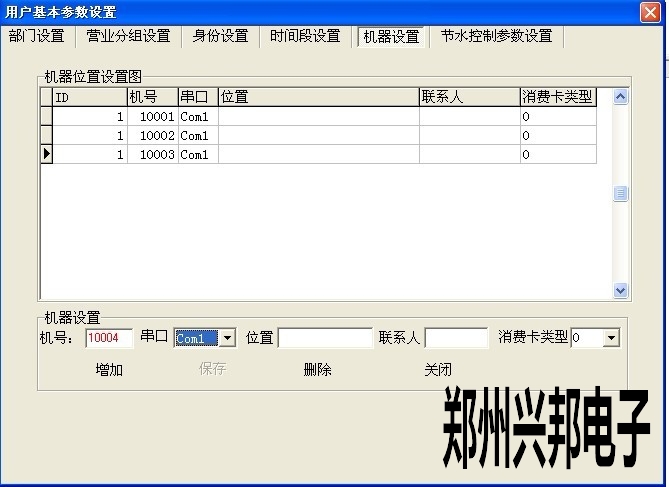Focus the 位置 text field
669x487 pixels.
click(x=324, y=338)
